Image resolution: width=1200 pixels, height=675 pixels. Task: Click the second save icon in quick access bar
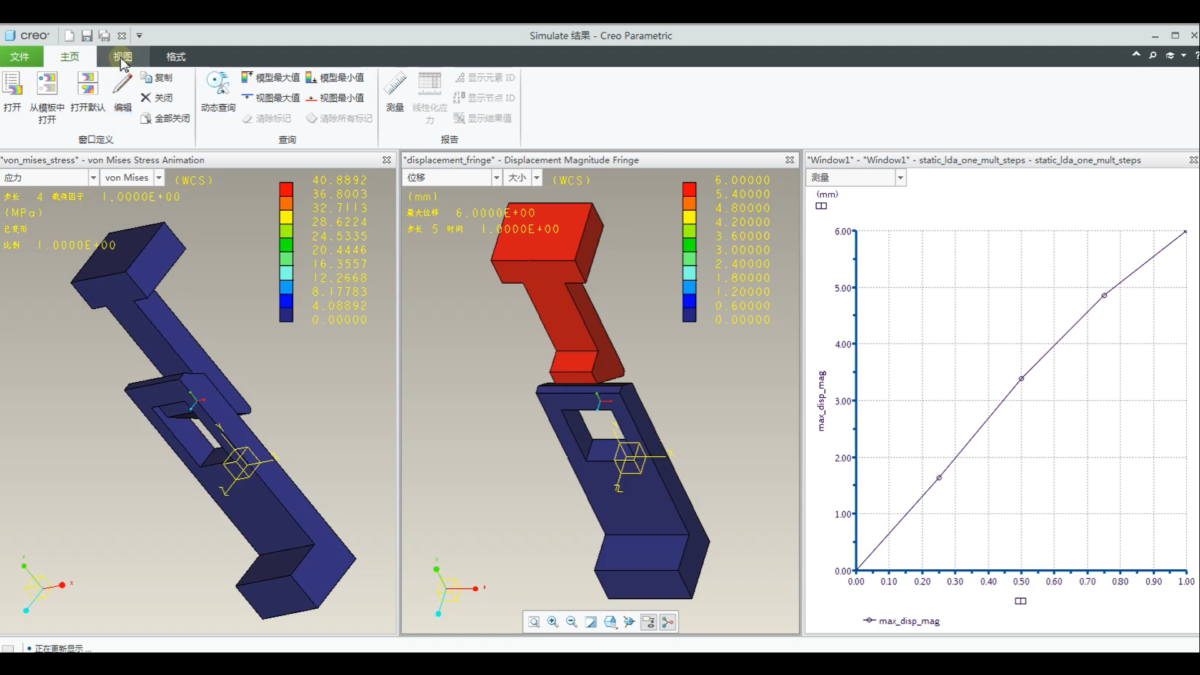104,36
